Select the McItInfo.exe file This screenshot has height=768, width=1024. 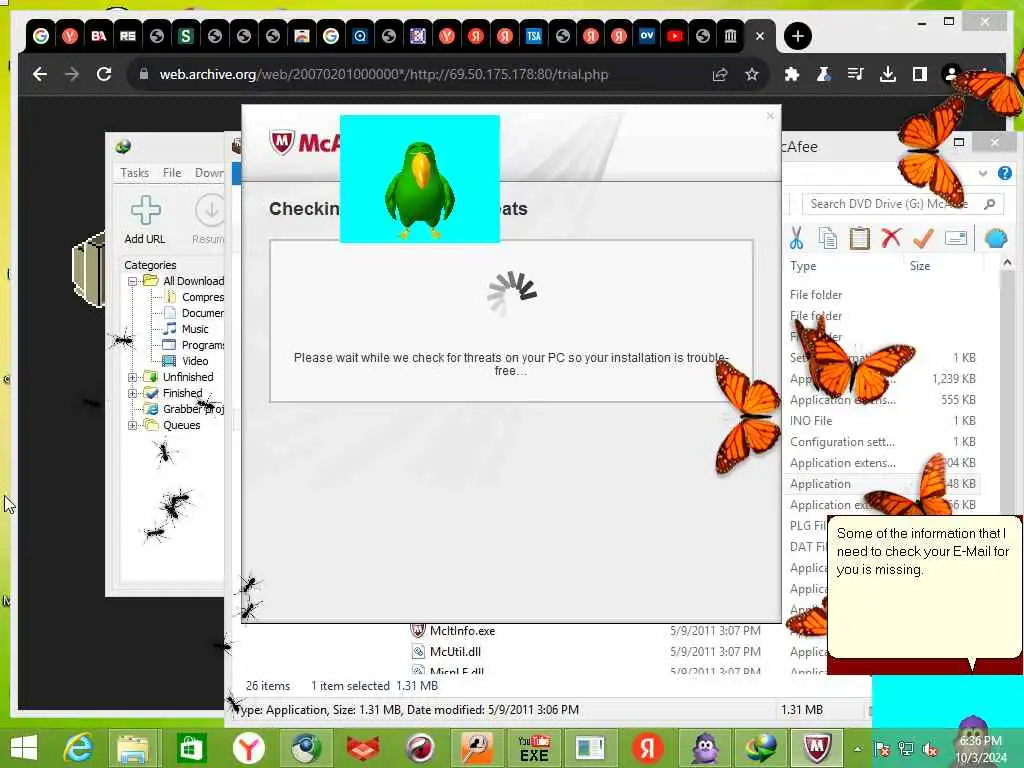[x=462, y=631]
